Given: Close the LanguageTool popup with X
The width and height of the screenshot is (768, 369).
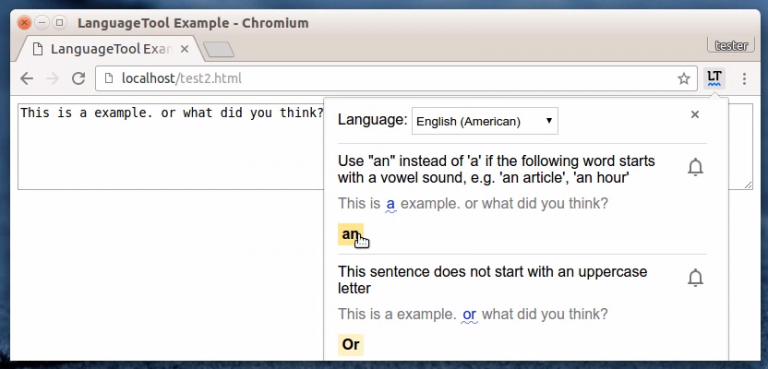Looking at the screenshot, I should click(695, 114).
